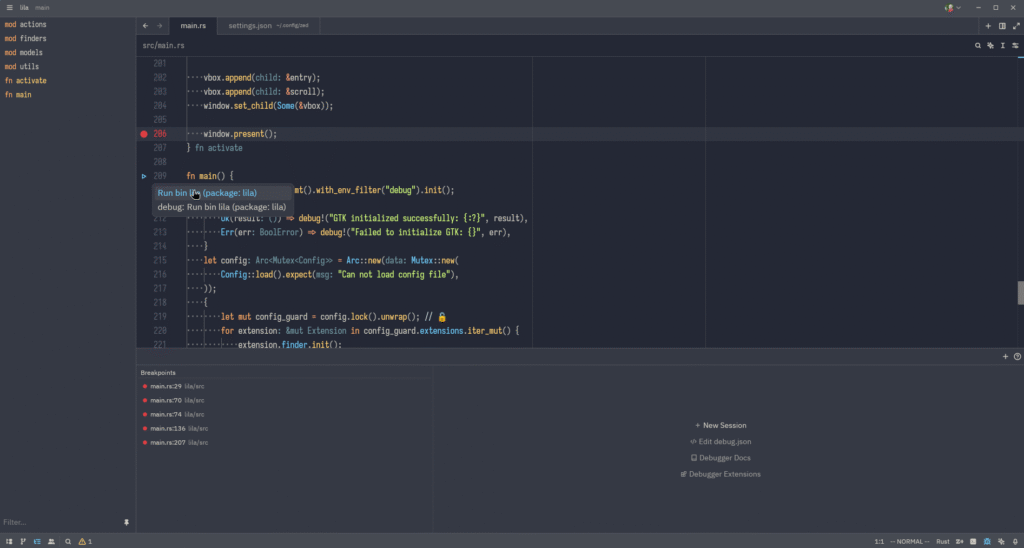1024x548 pixels.
Task: Select 'debug: Run bin lila' menu entry
Action: click(221, 207)
